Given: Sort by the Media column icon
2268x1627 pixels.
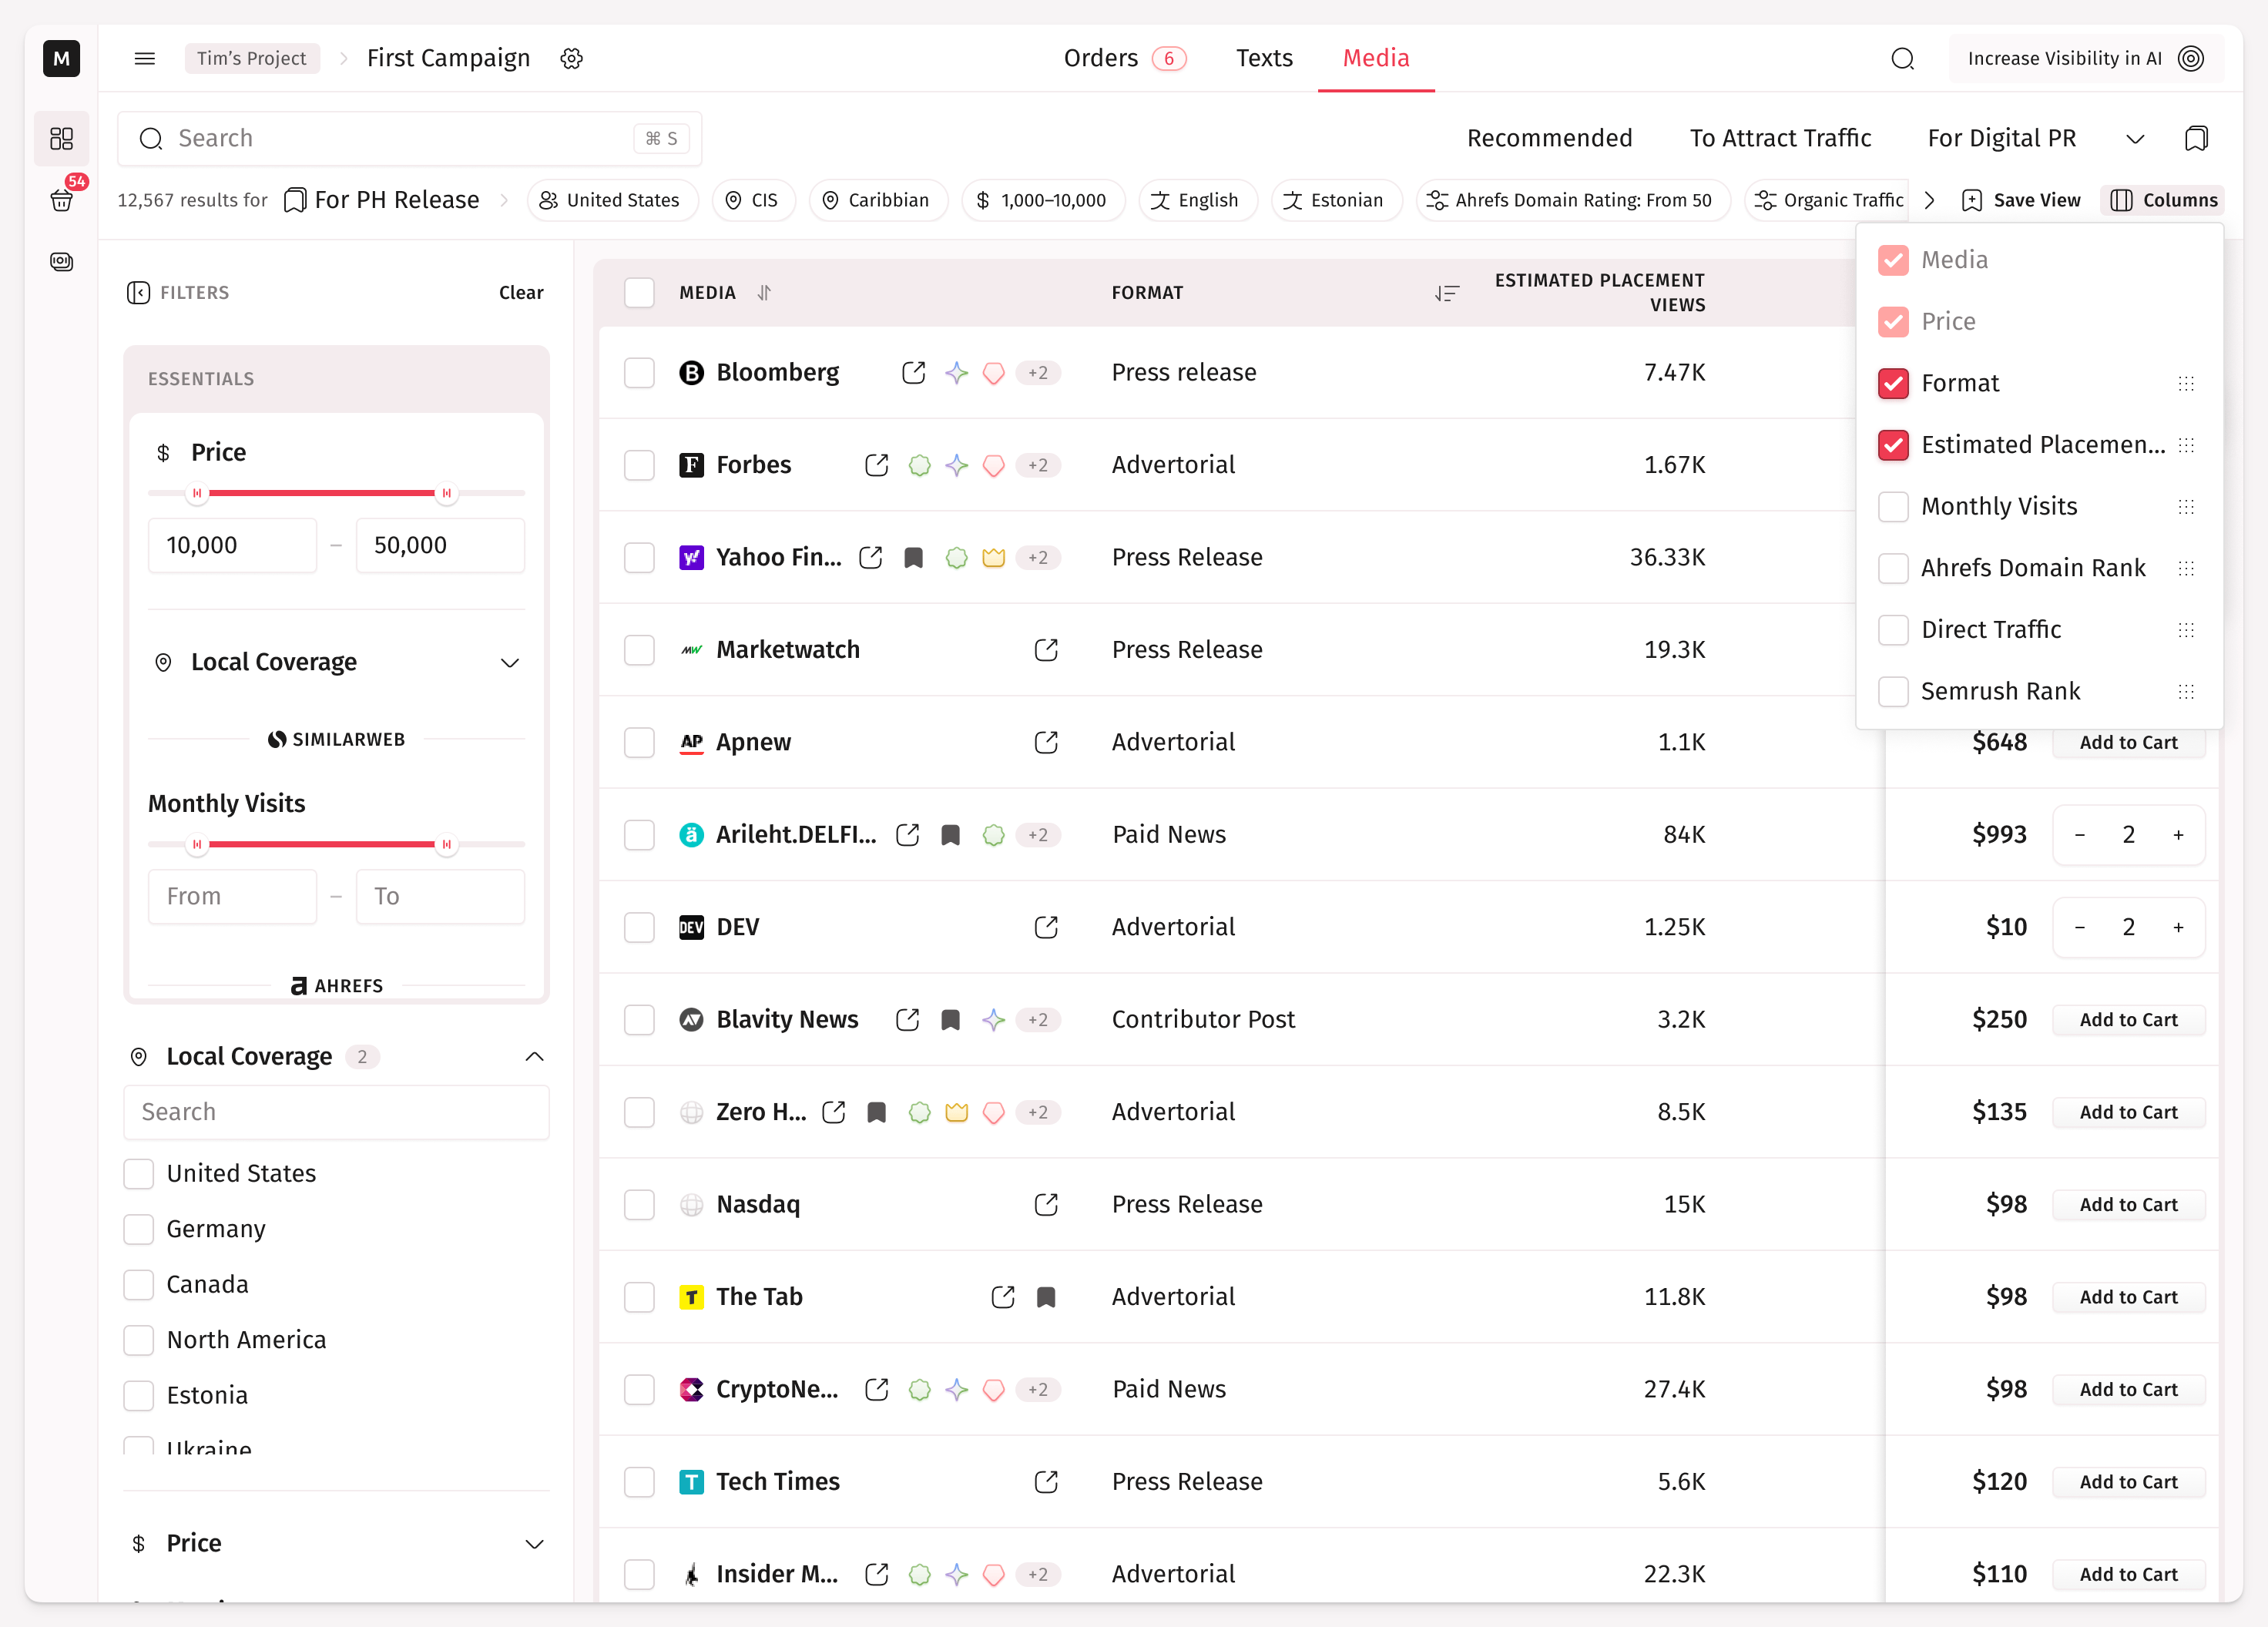Looking at the screenshot, I should [x=764, y=292].
